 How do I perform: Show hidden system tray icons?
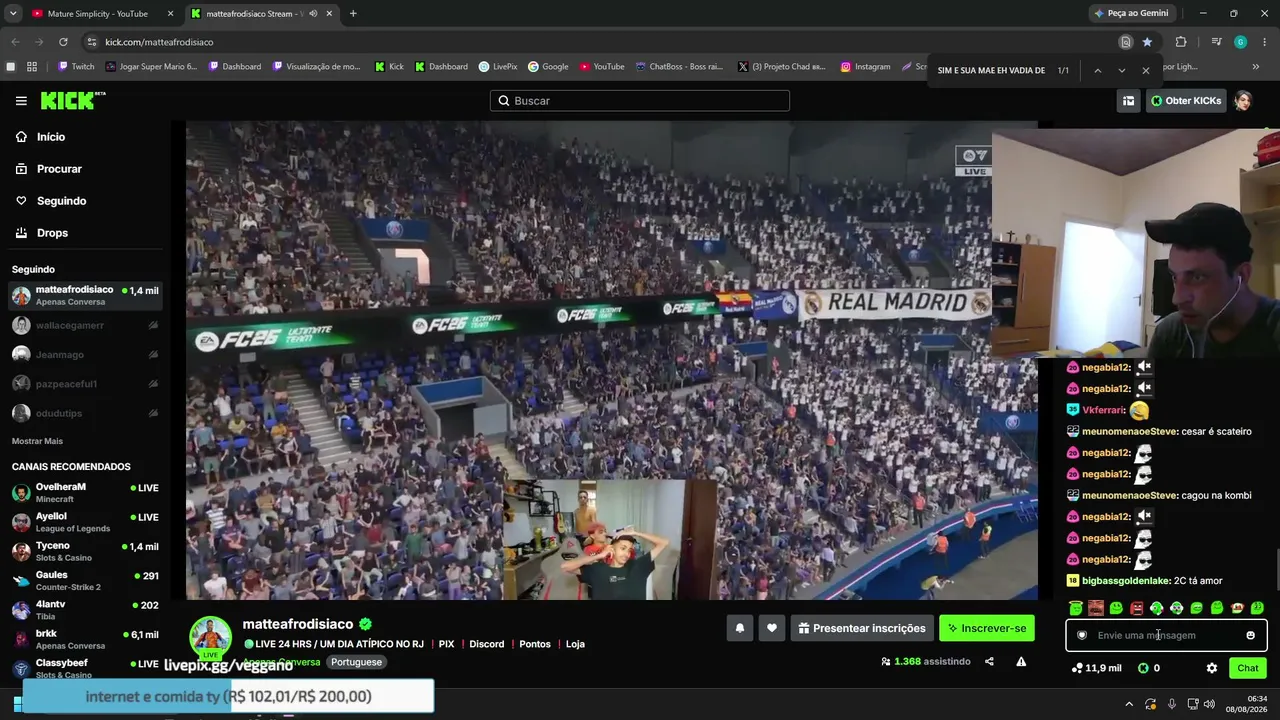click(x=1131, y=704)
